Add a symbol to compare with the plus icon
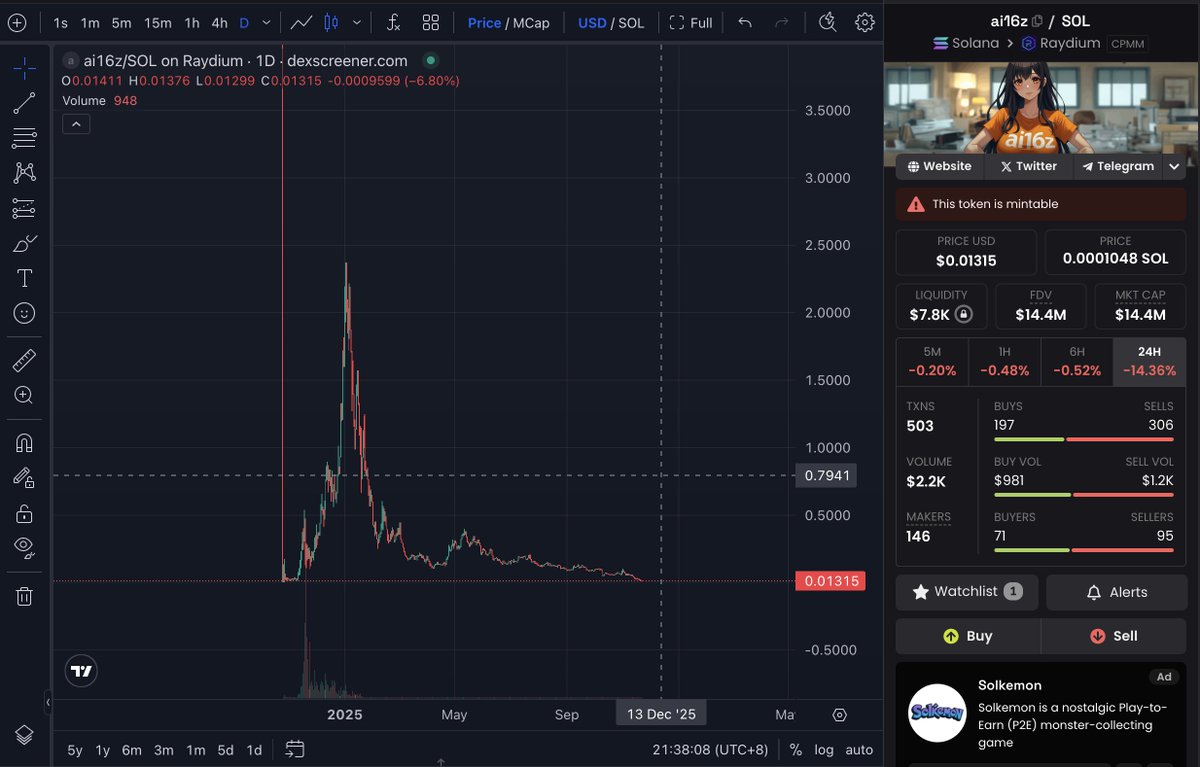 tap(16, 22)
